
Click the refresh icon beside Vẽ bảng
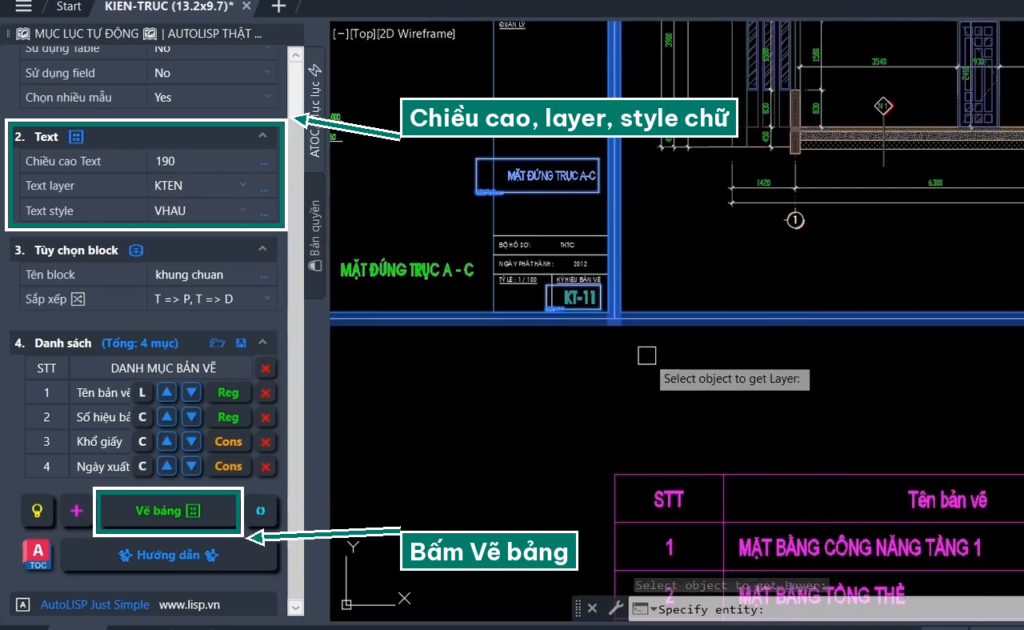click(x=261, y=511)
